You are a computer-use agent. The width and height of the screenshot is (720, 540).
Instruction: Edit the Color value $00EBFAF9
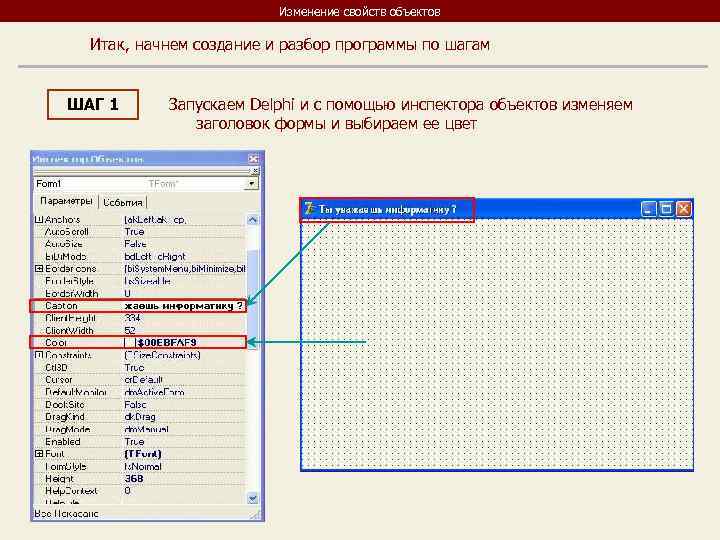(167, 343)
